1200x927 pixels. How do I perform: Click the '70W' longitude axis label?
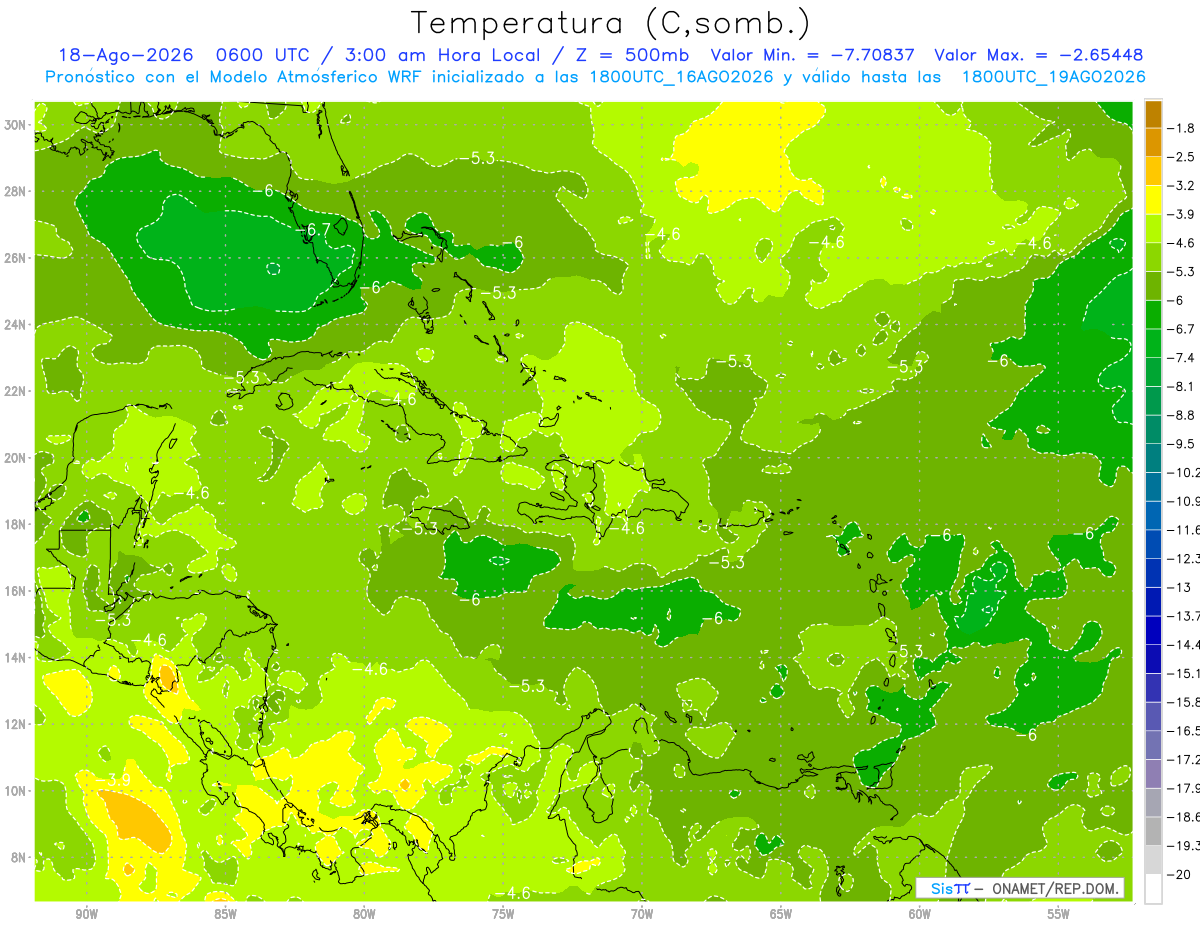[x=642, y=914]
